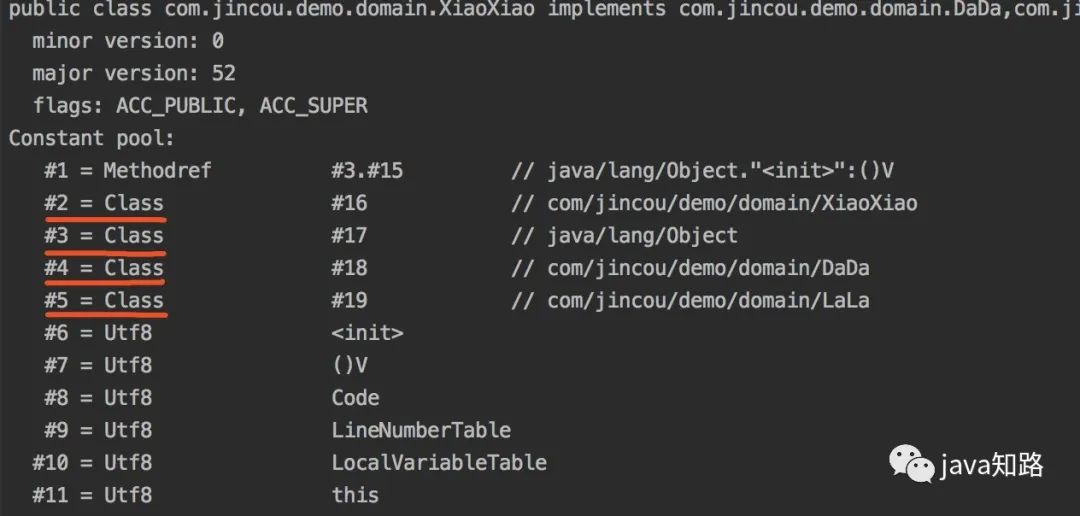Click the WeChat logo icon in watermark
Viewport: 1080px width, 516px height.
coord(912,465)
